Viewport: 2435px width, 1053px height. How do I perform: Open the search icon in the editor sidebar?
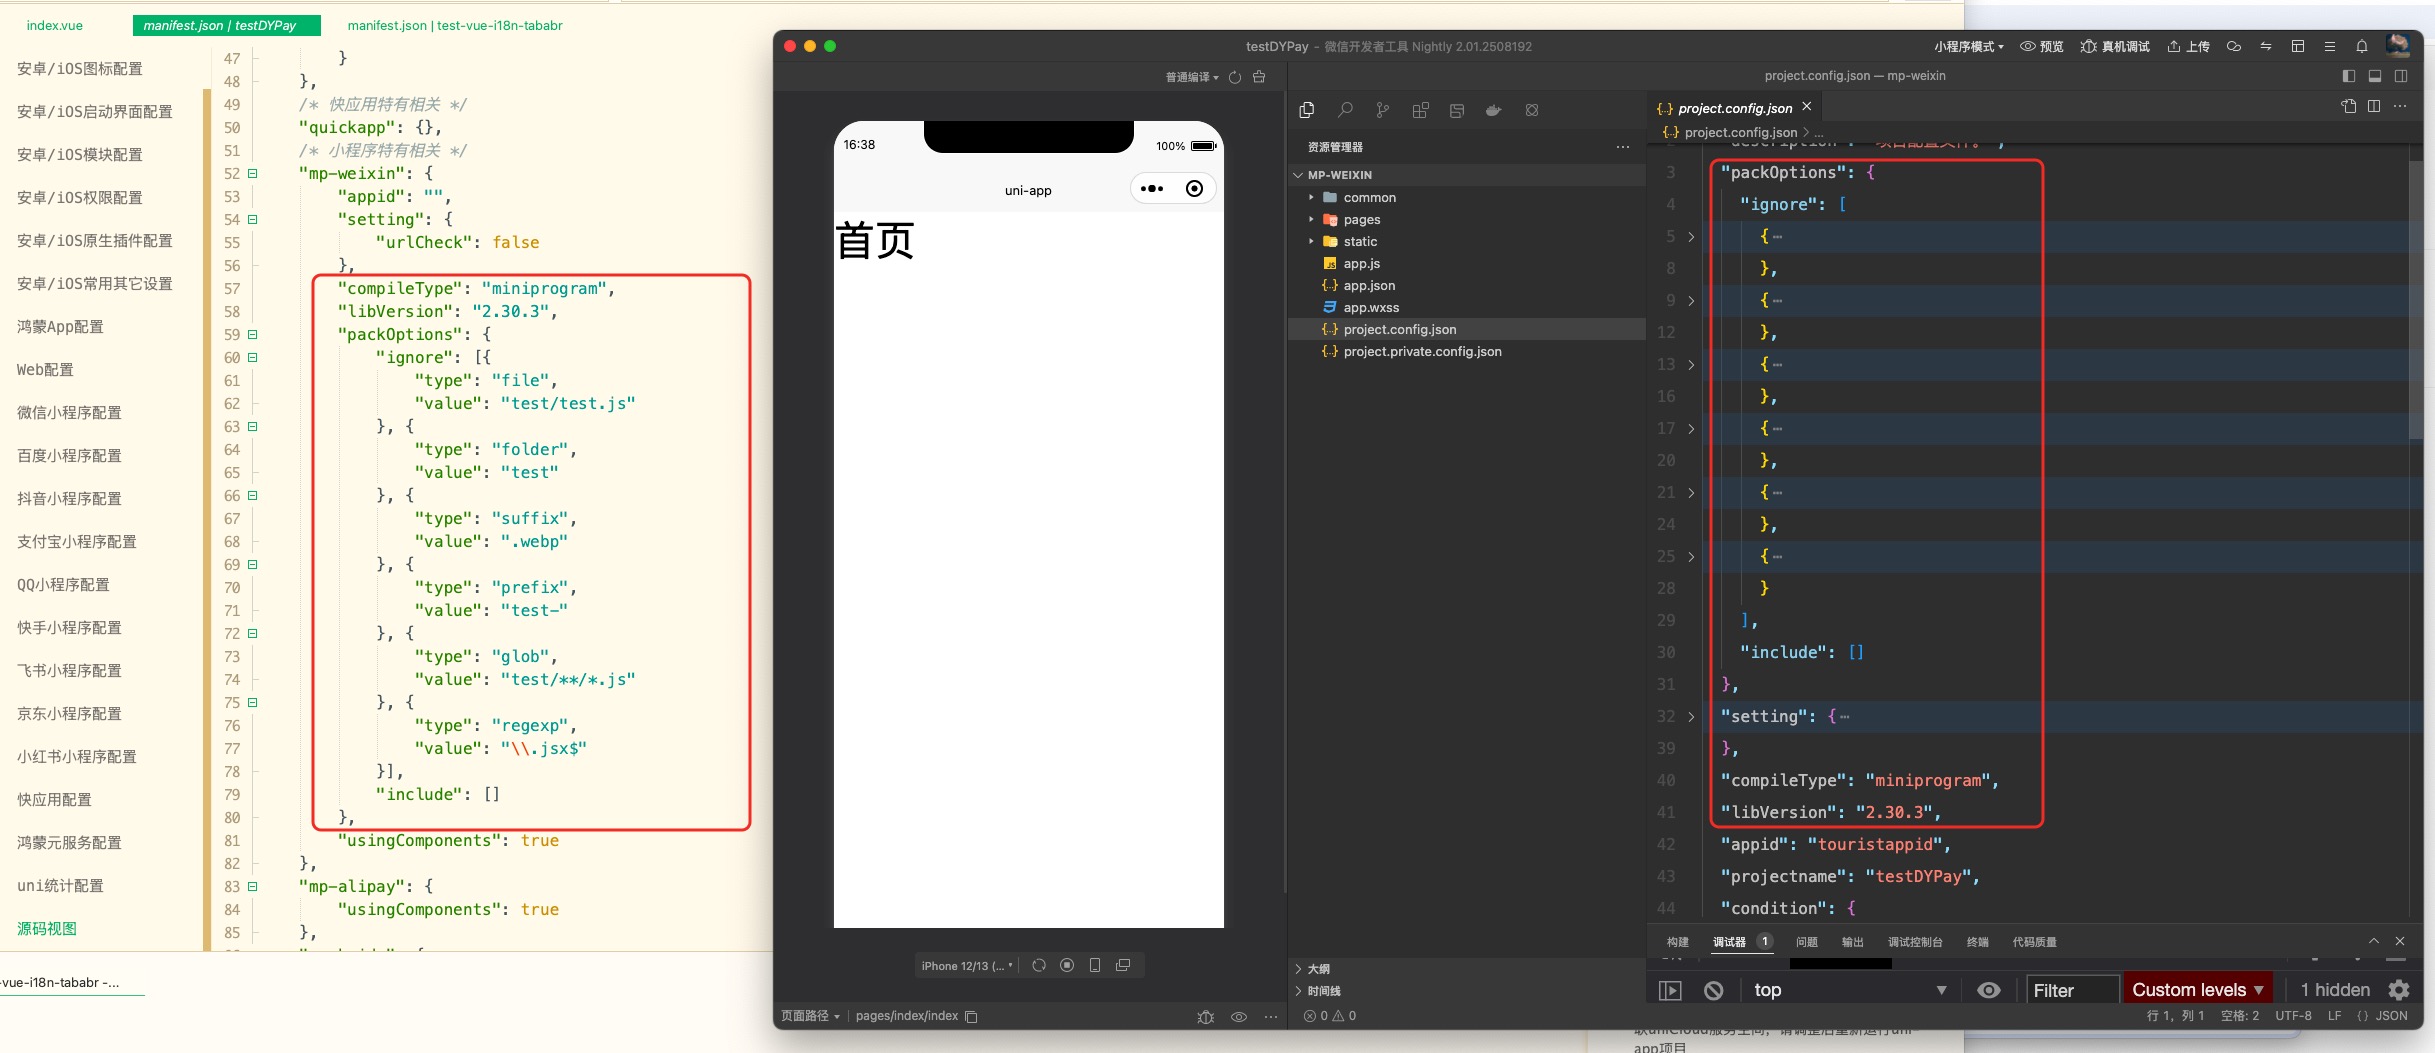pos(1345,110)
